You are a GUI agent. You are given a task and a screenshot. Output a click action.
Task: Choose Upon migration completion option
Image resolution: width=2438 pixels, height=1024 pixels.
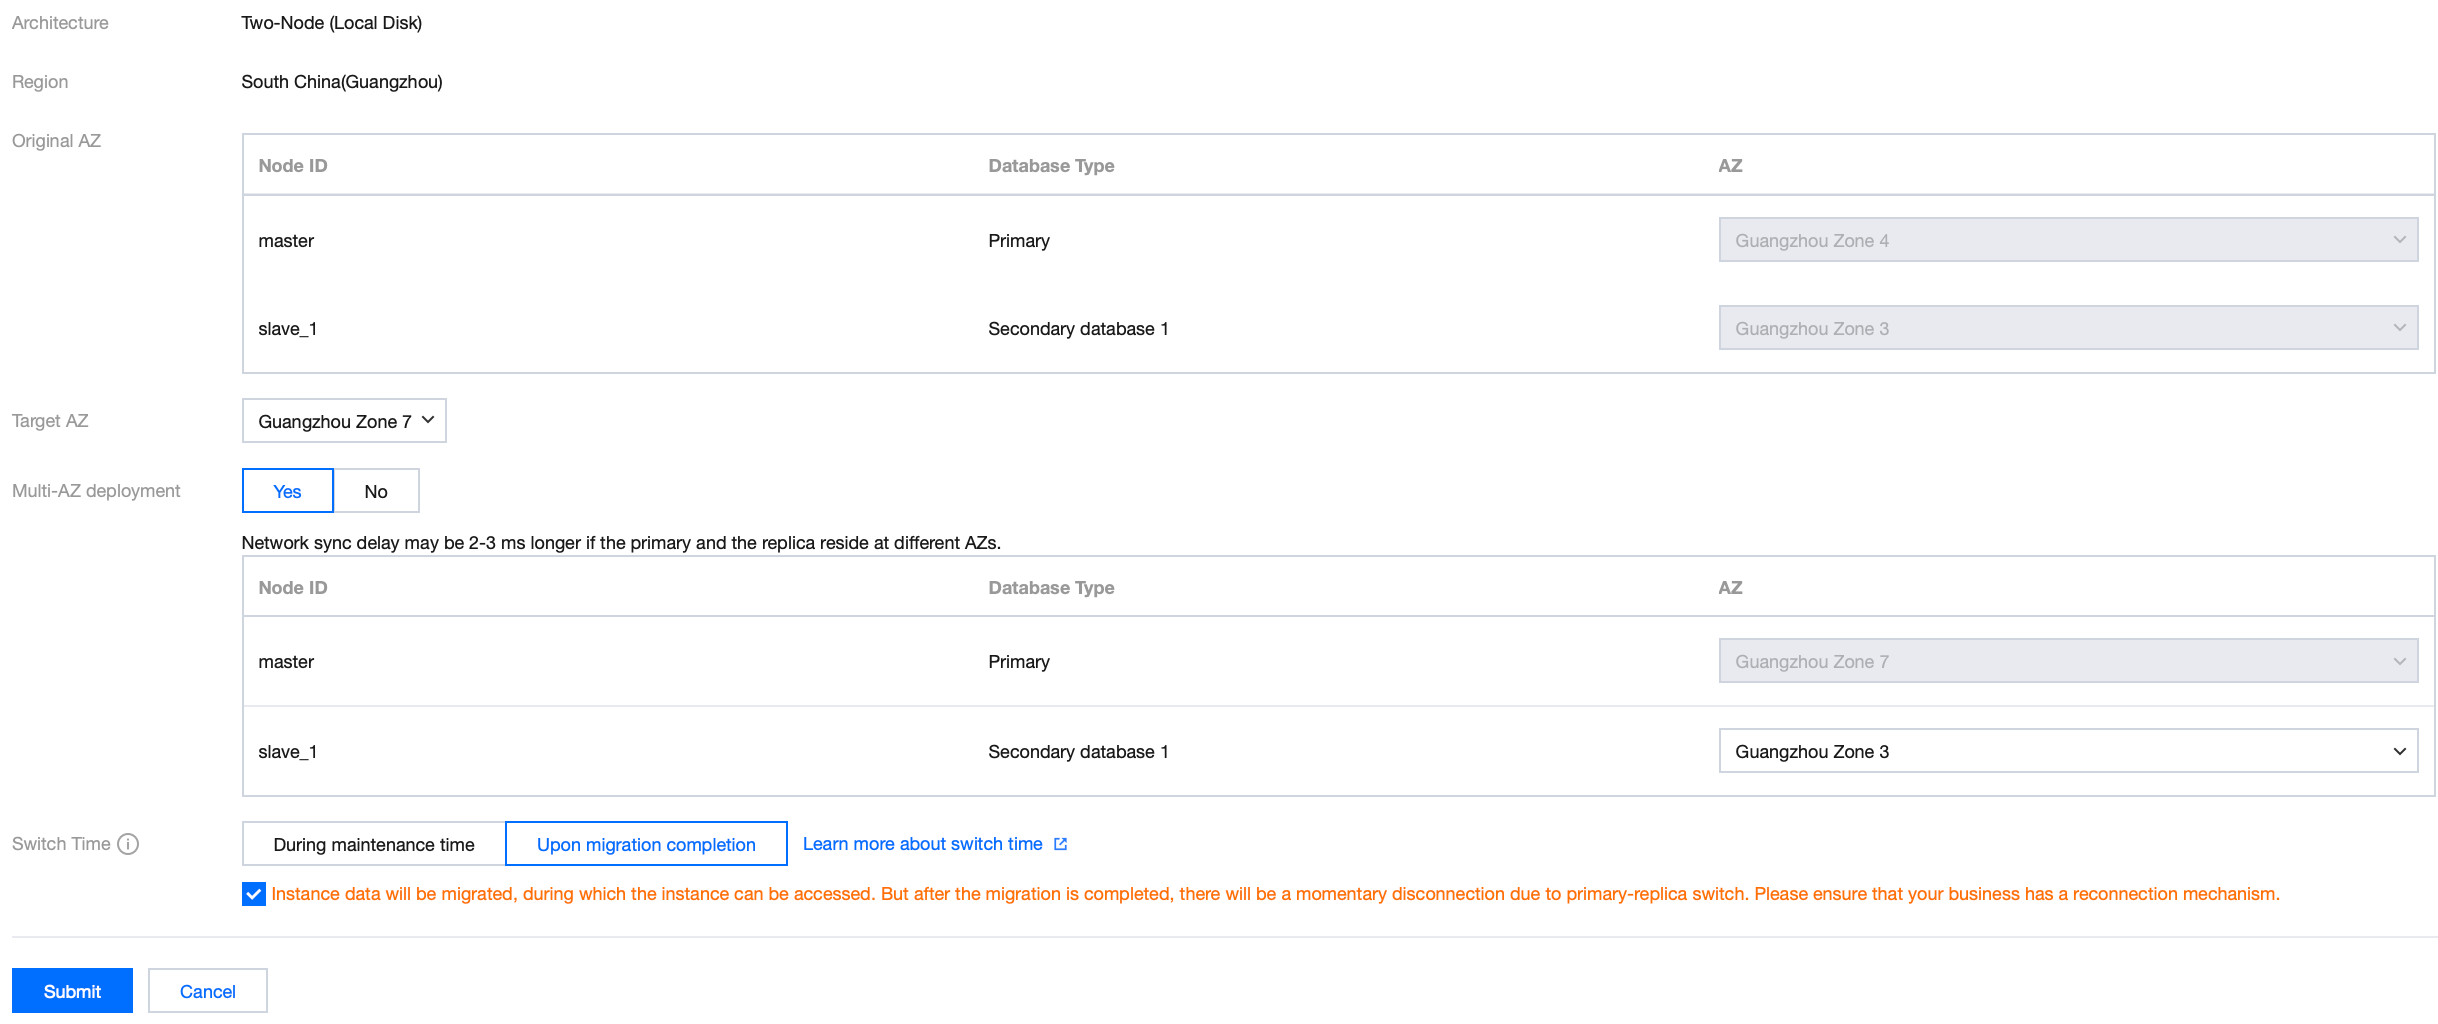click(646, 844)
